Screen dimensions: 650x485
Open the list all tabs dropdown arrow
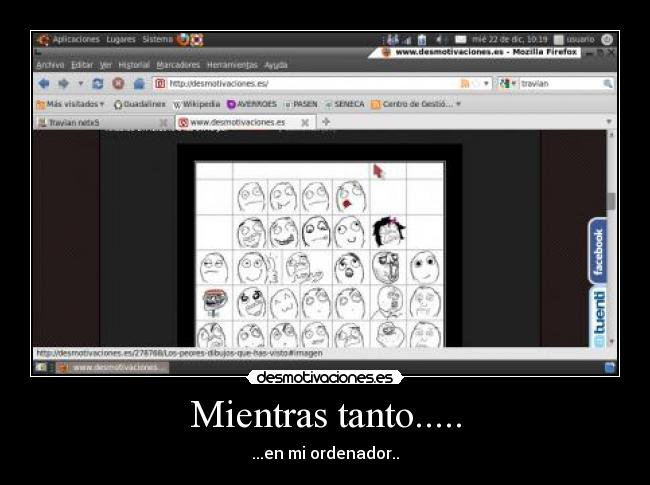click(609, 122)
